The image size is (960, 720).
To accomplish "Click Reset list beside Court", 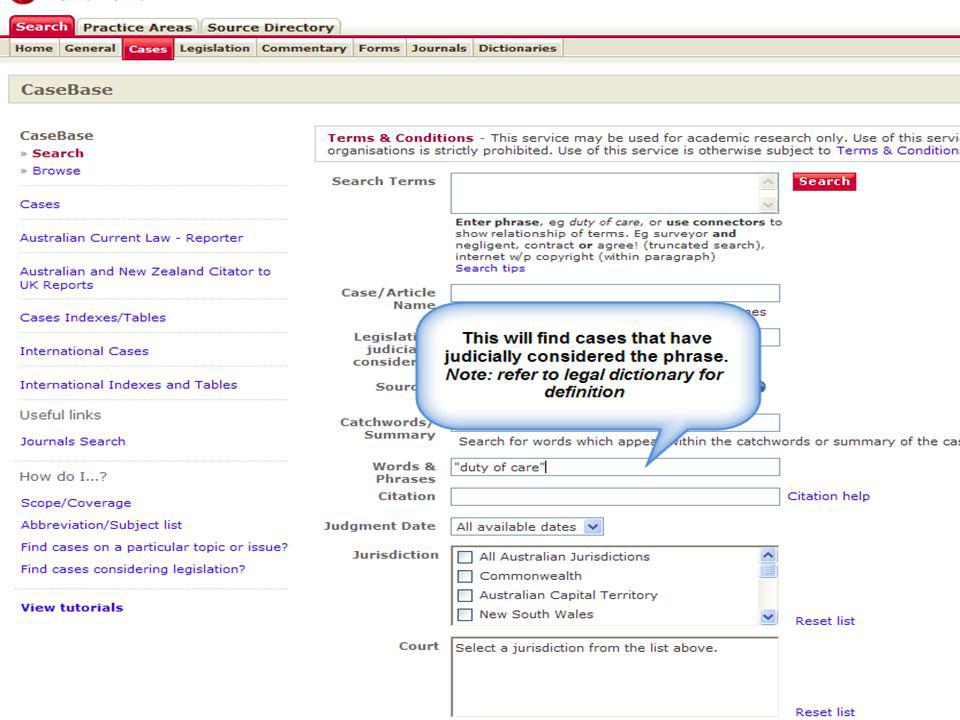I will tap(825, 712).
